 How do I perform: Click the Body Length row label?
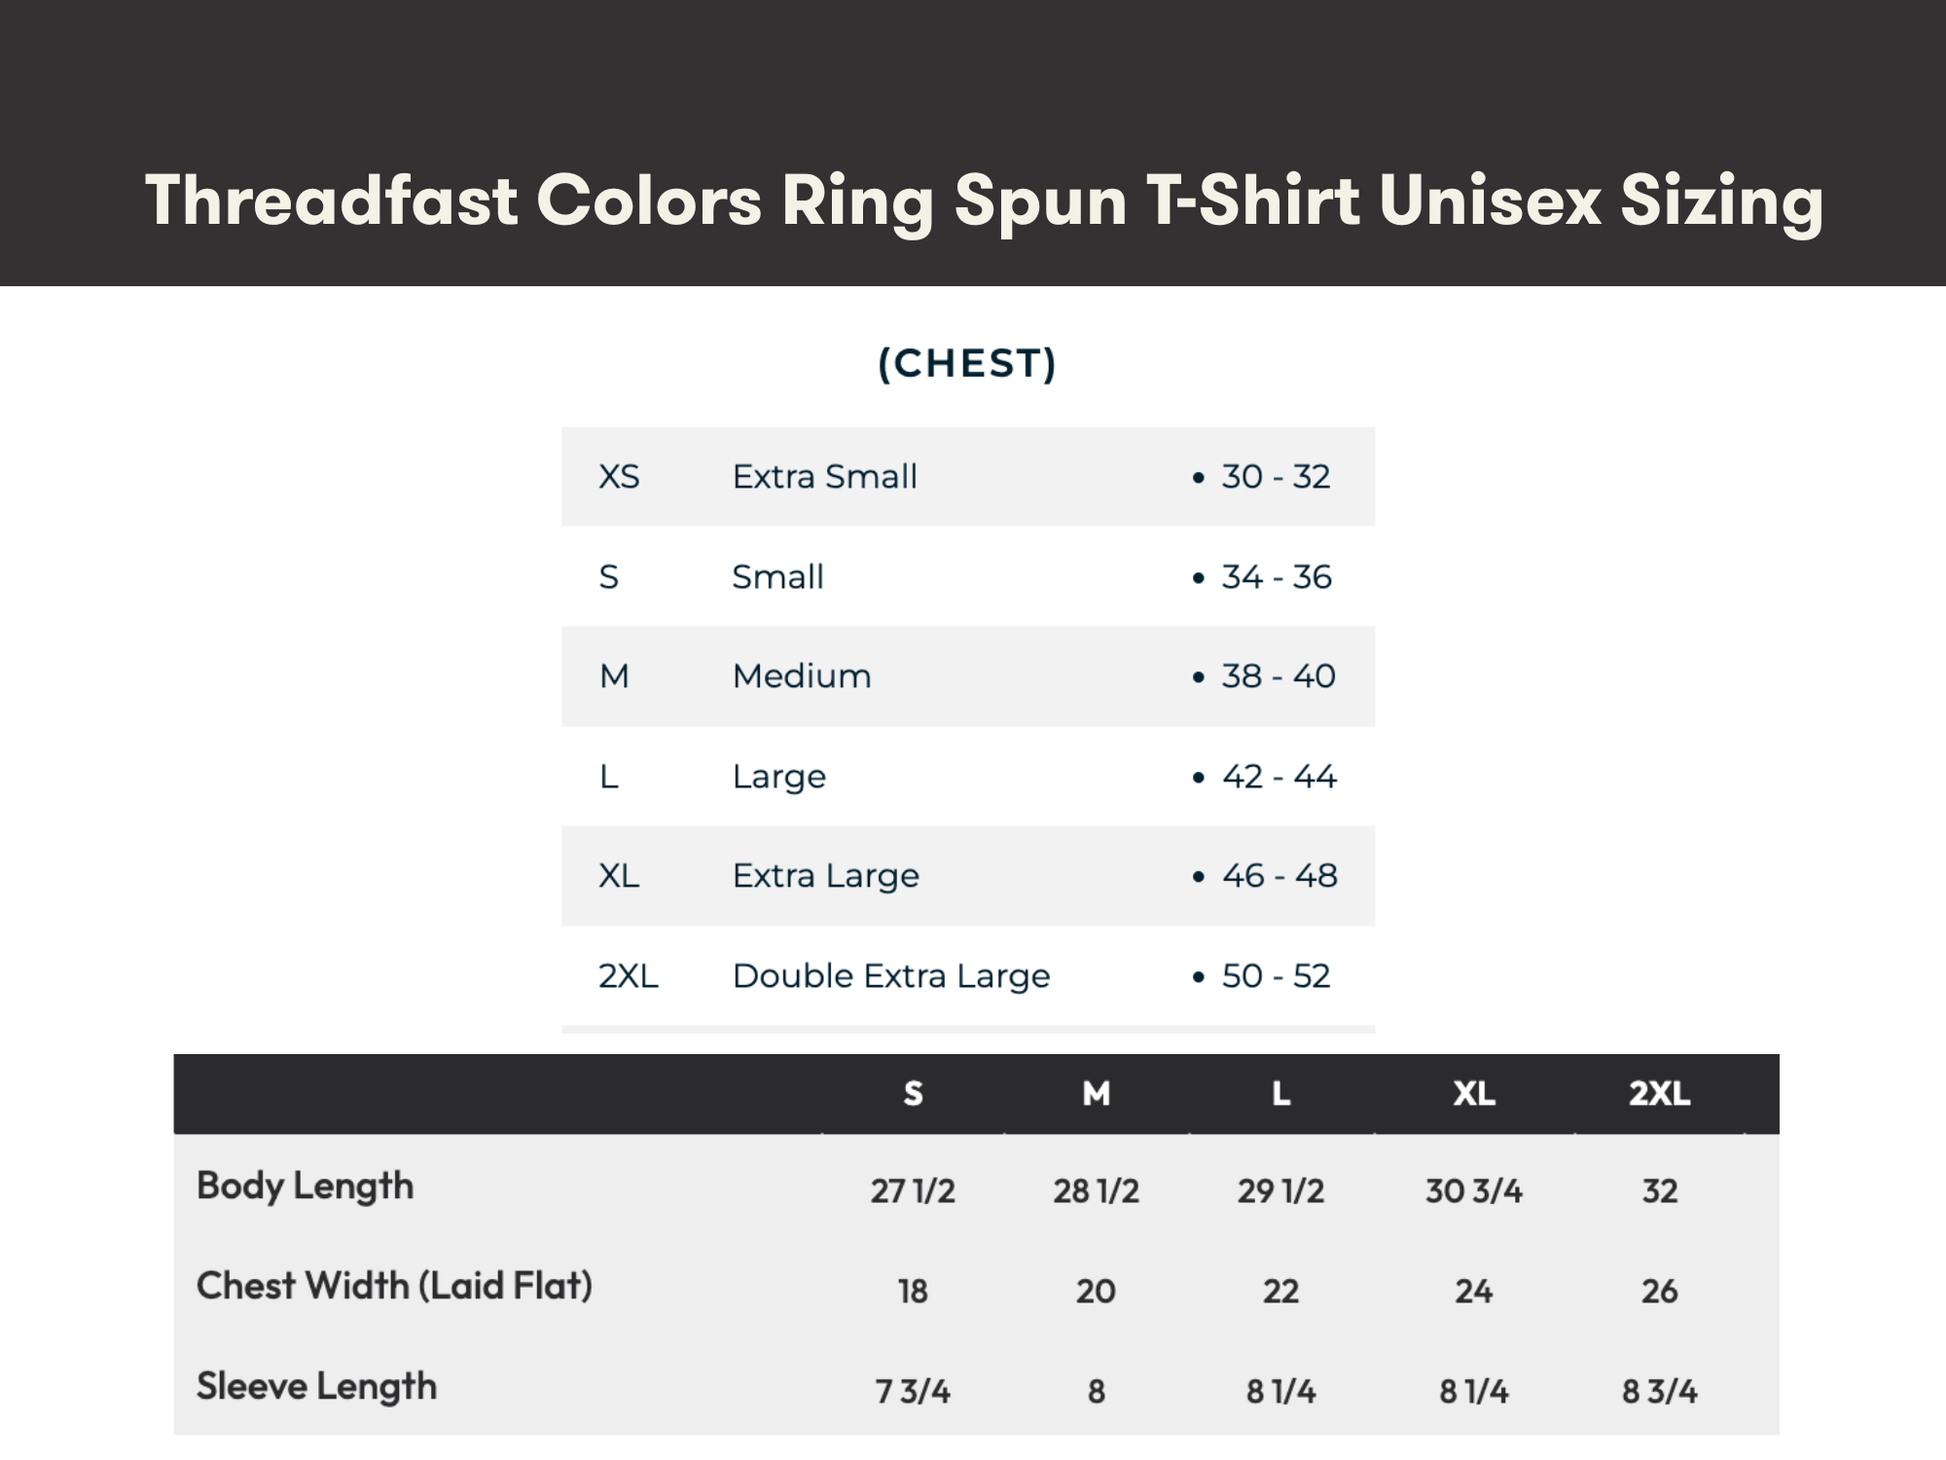coord(305,1186)
